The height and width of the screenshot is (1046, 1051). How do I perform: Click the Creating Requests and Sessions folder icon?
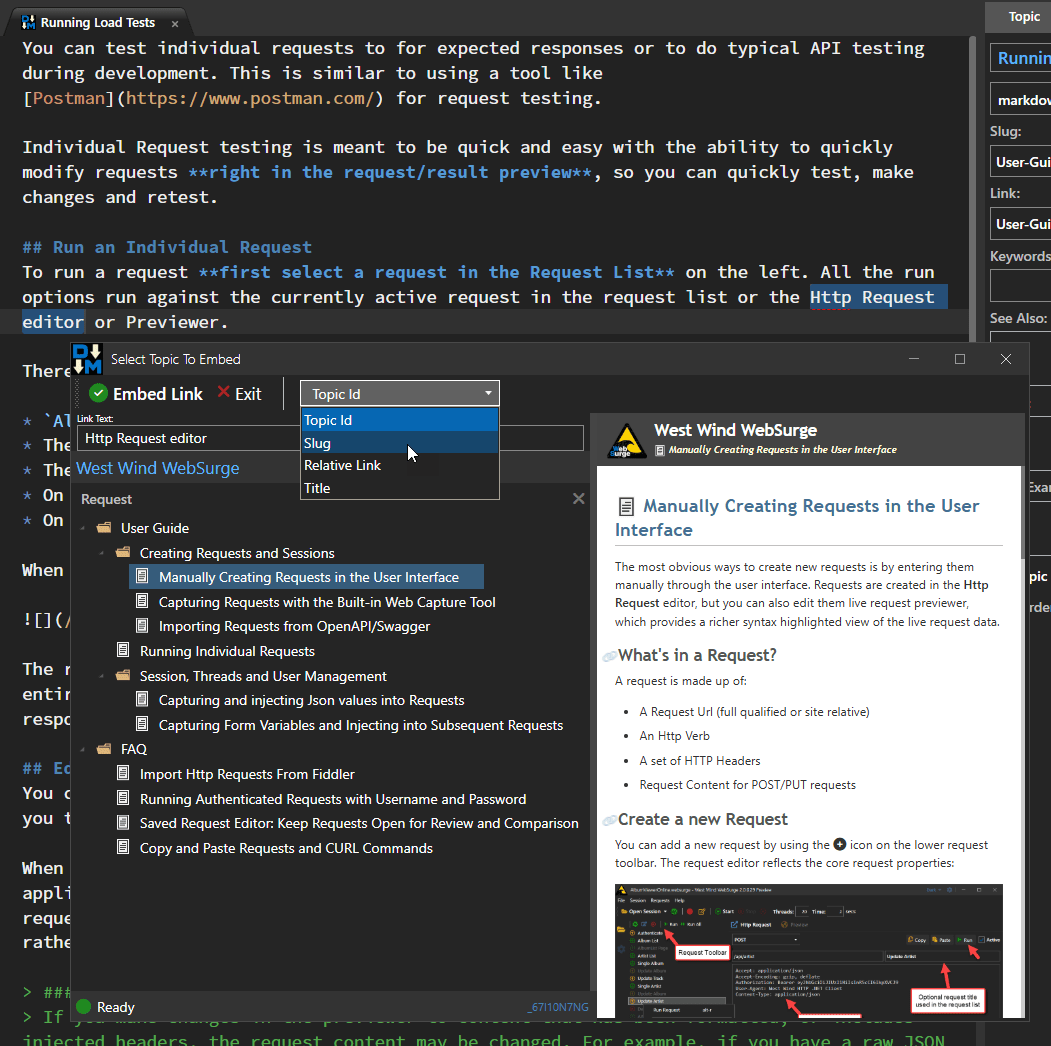(123, 553)
